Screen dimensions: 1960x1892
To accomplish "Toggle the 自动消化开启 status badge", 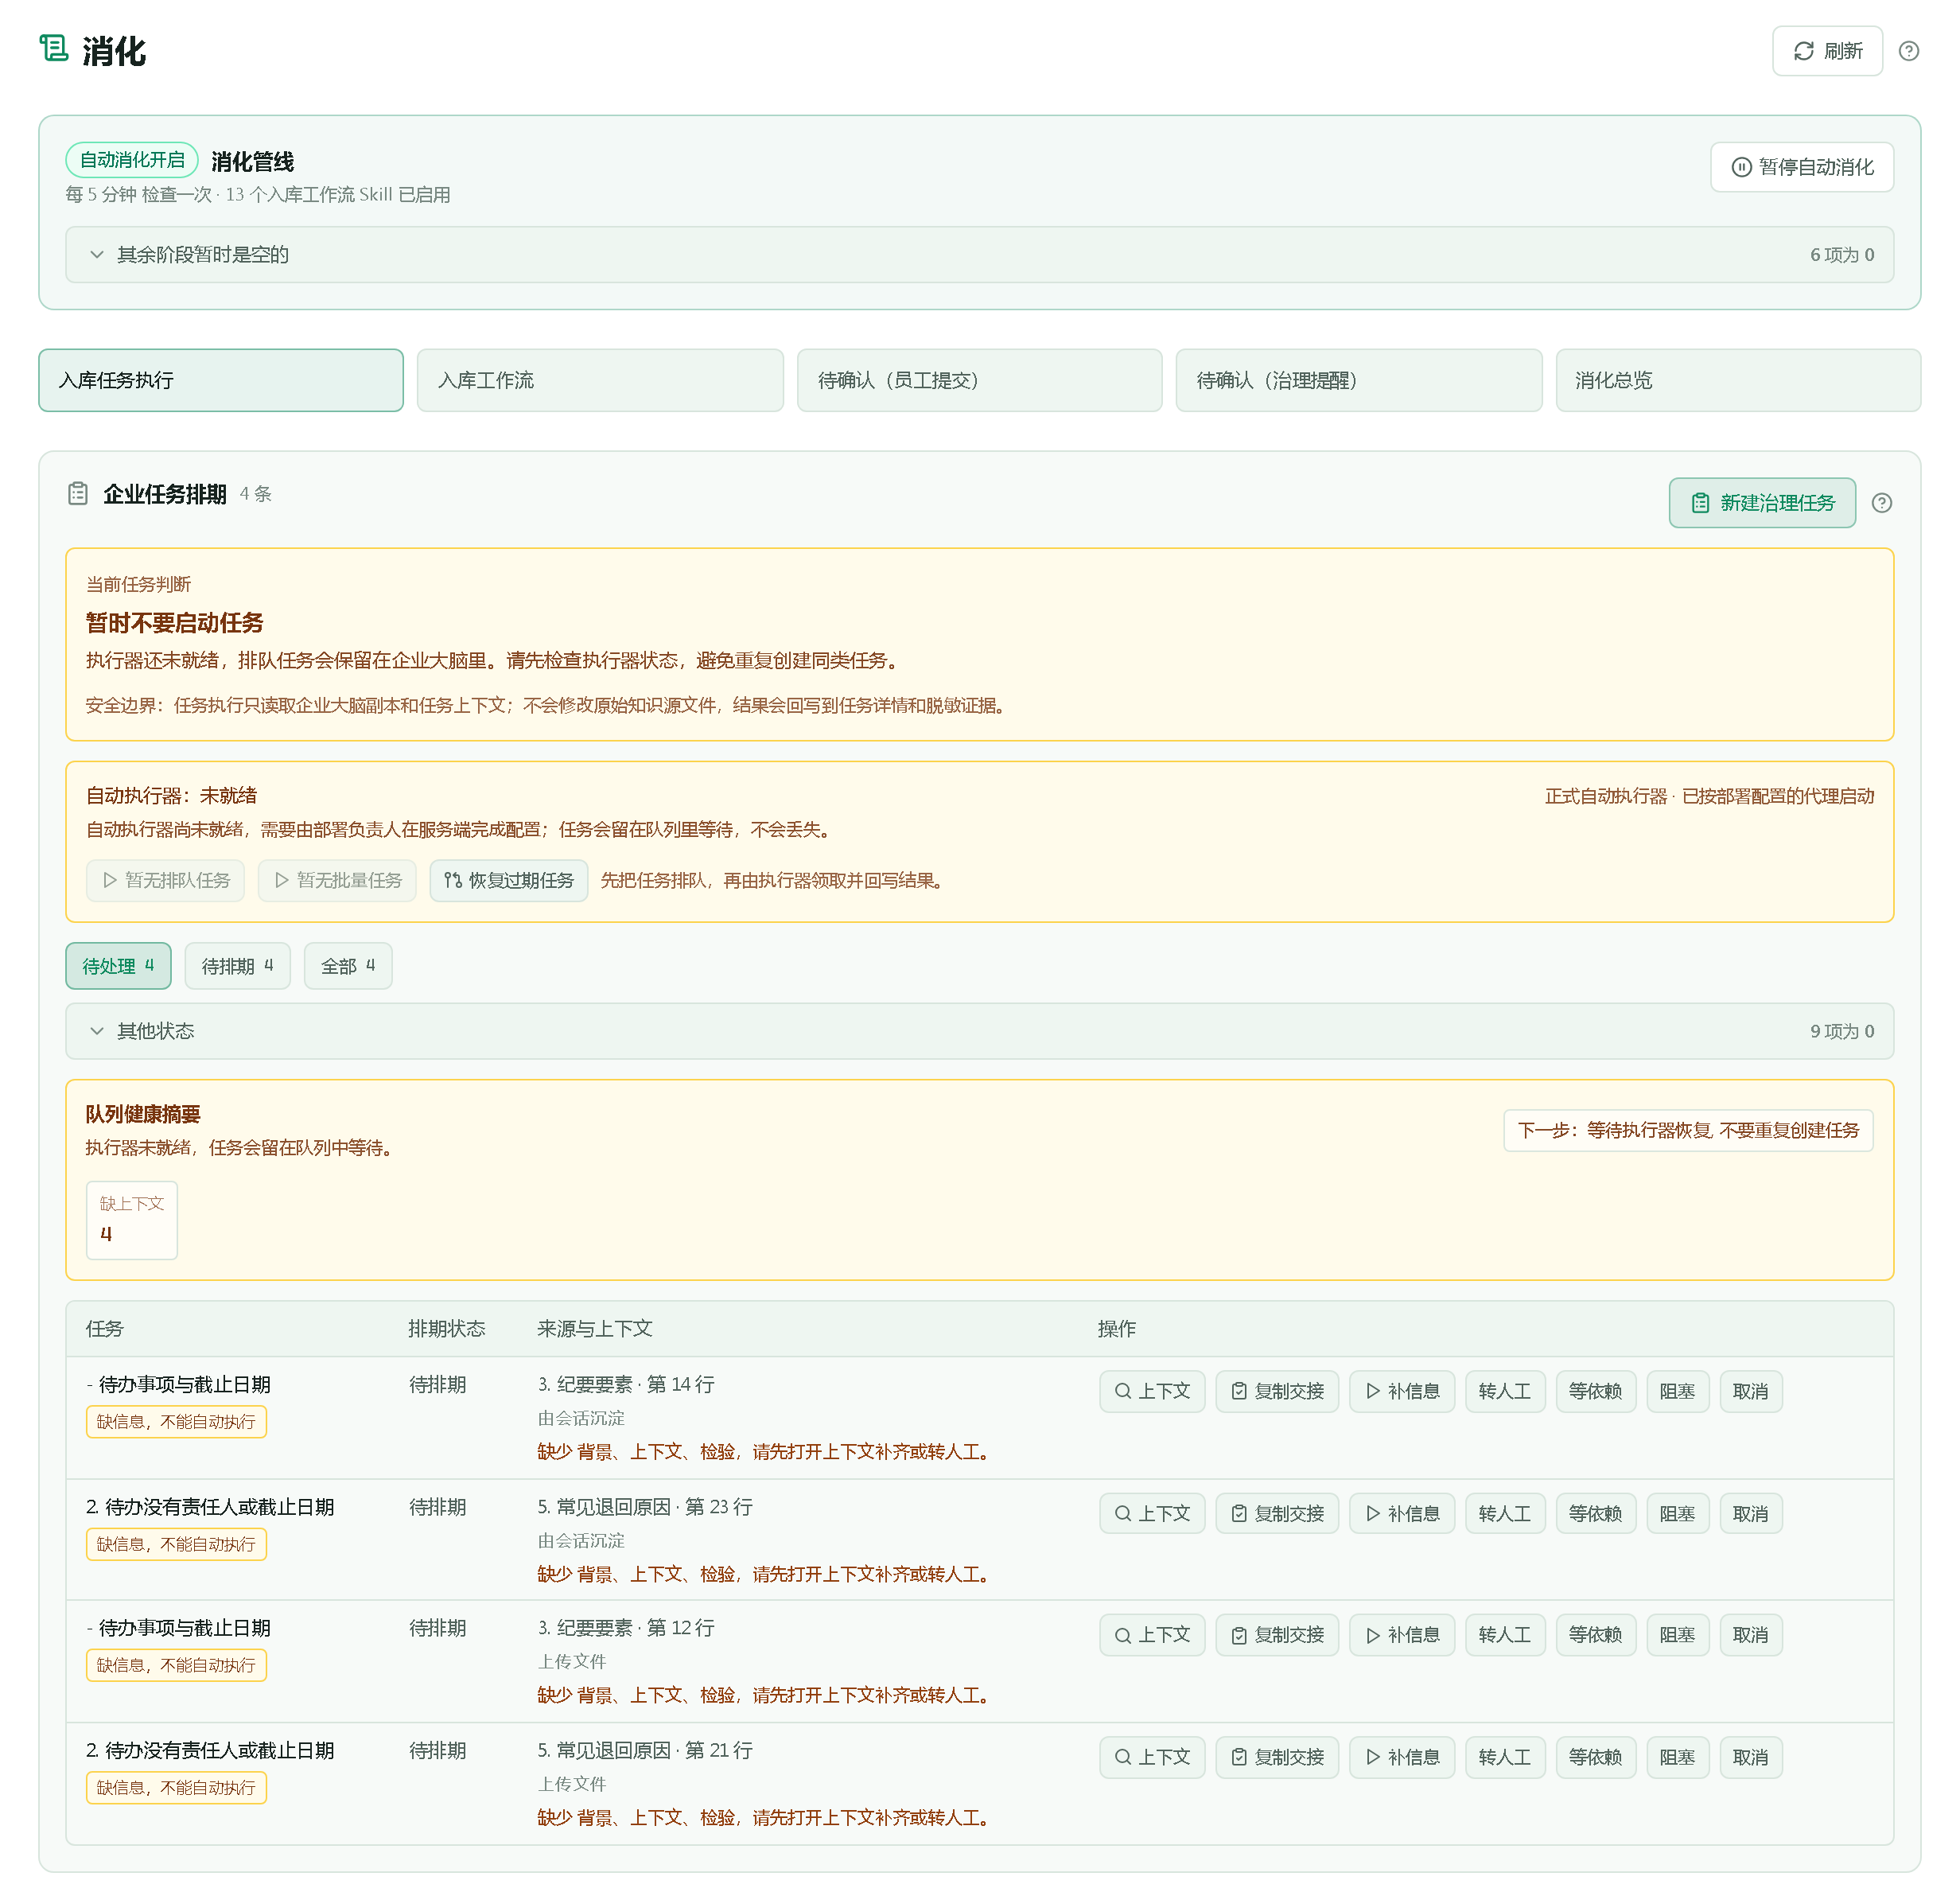I will 132,160.
